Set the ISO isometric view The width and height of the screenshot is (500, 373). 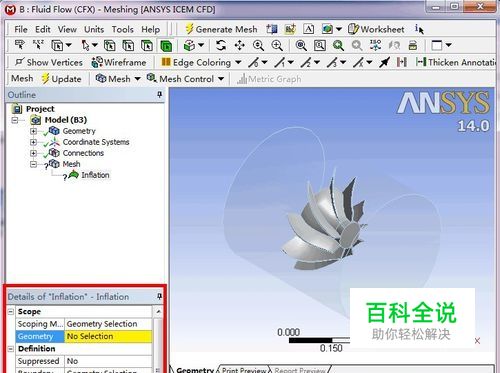376,45
